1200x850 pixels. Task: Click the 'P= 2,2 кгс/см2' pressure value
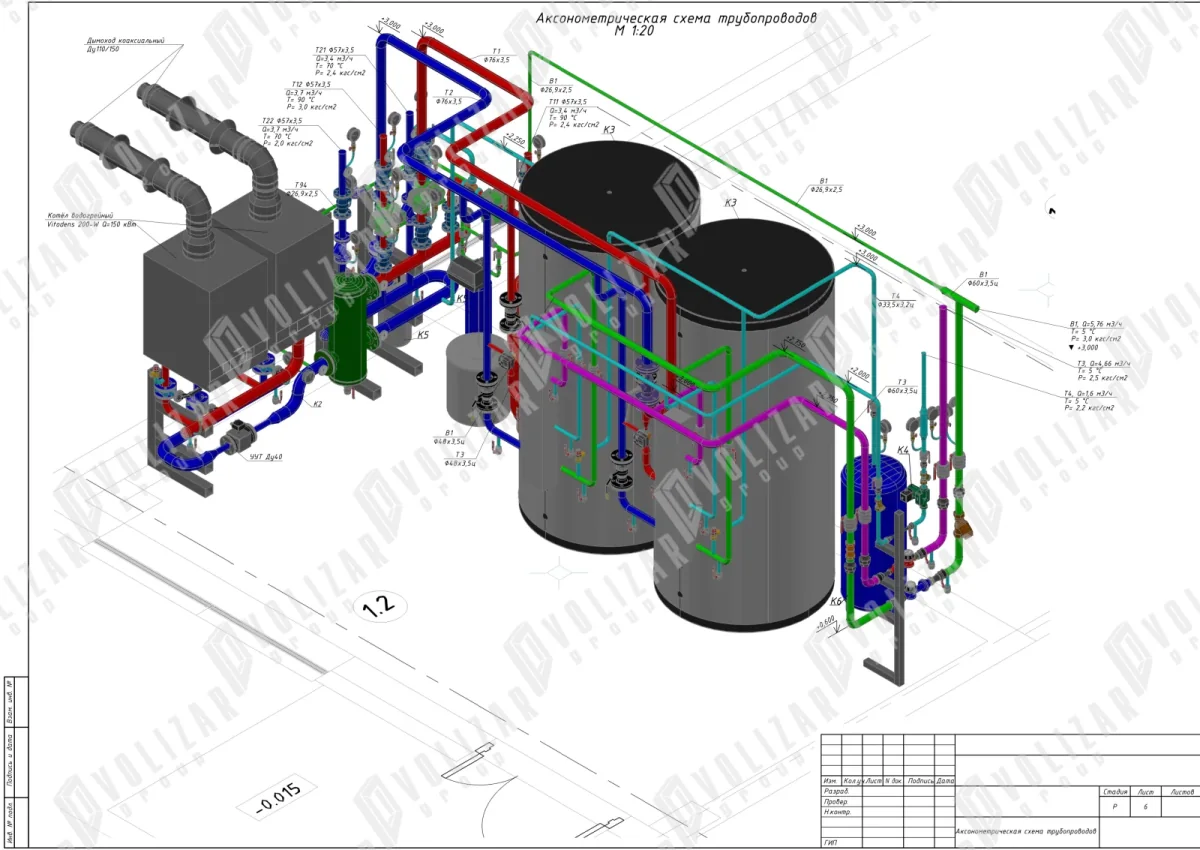pyautogui.click(x=1089, y=408)
